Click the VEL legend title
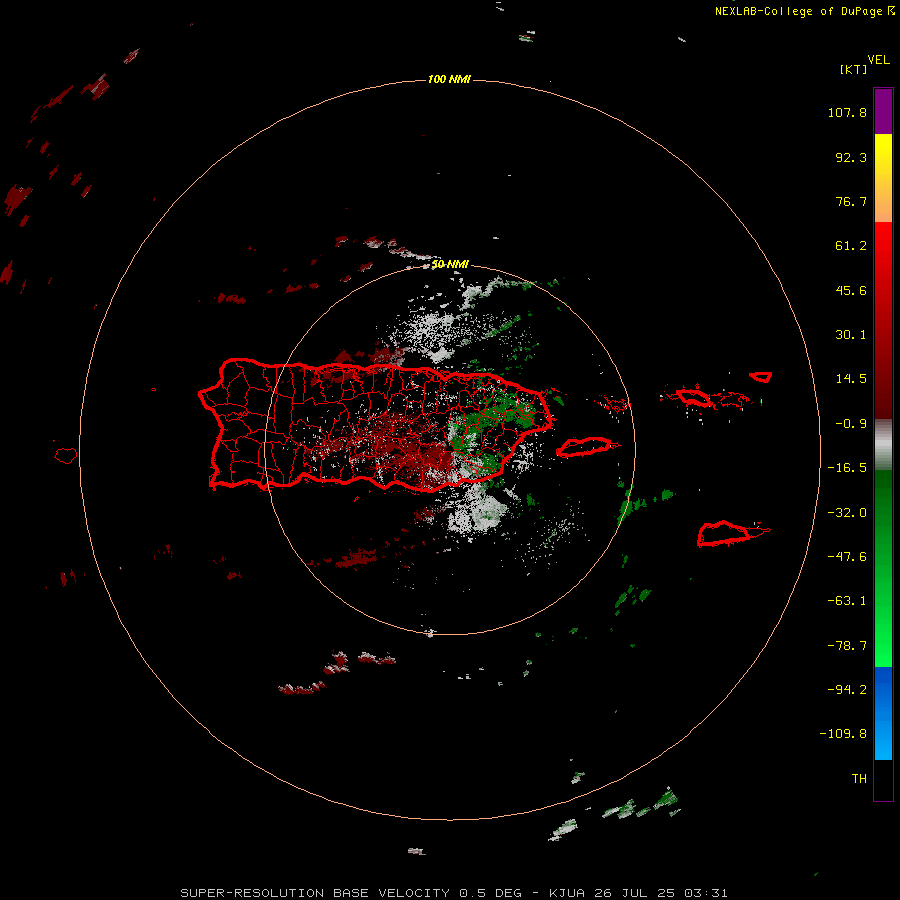The width and height of the screenshot is (900, 900). [x=878, y=59]
